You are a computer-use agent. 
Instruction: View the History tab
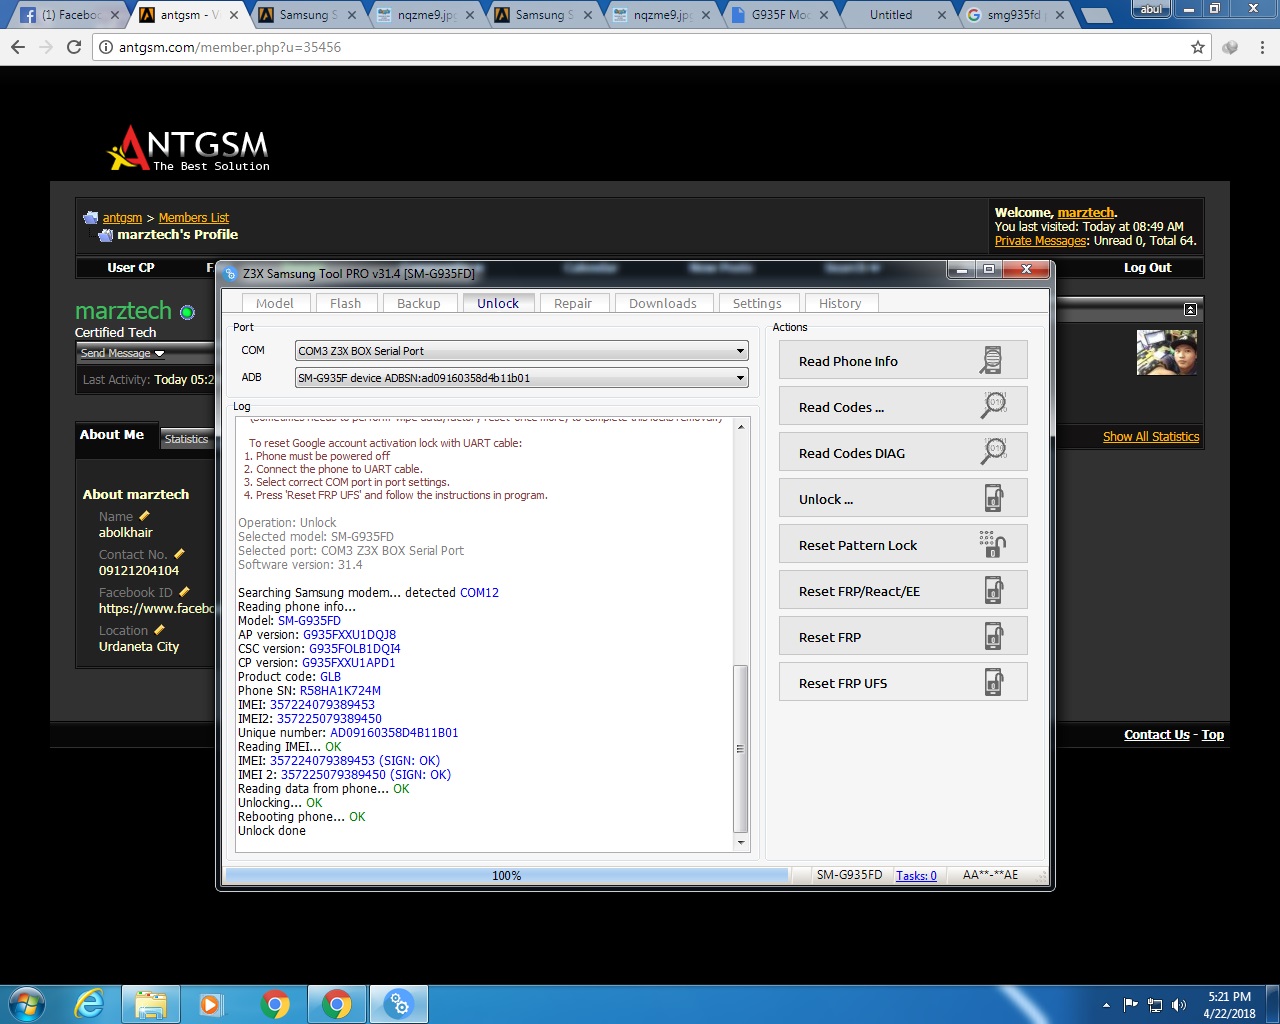840,303
